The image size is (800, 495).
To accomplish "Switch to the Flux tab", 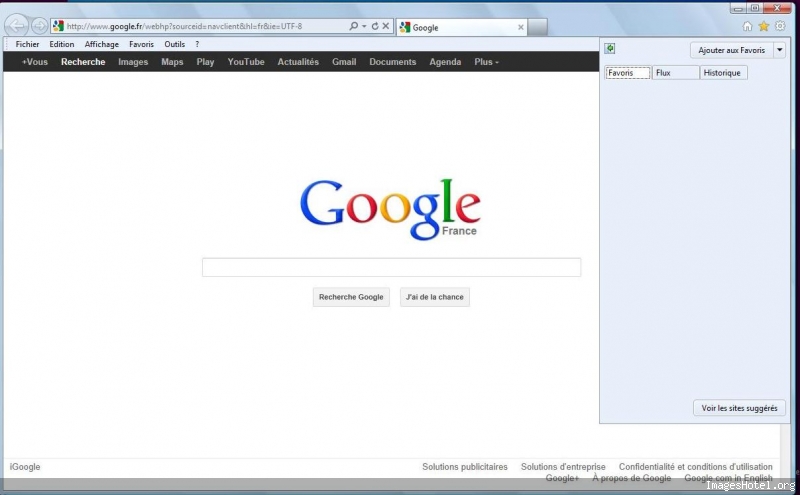I will coord(676,73).
